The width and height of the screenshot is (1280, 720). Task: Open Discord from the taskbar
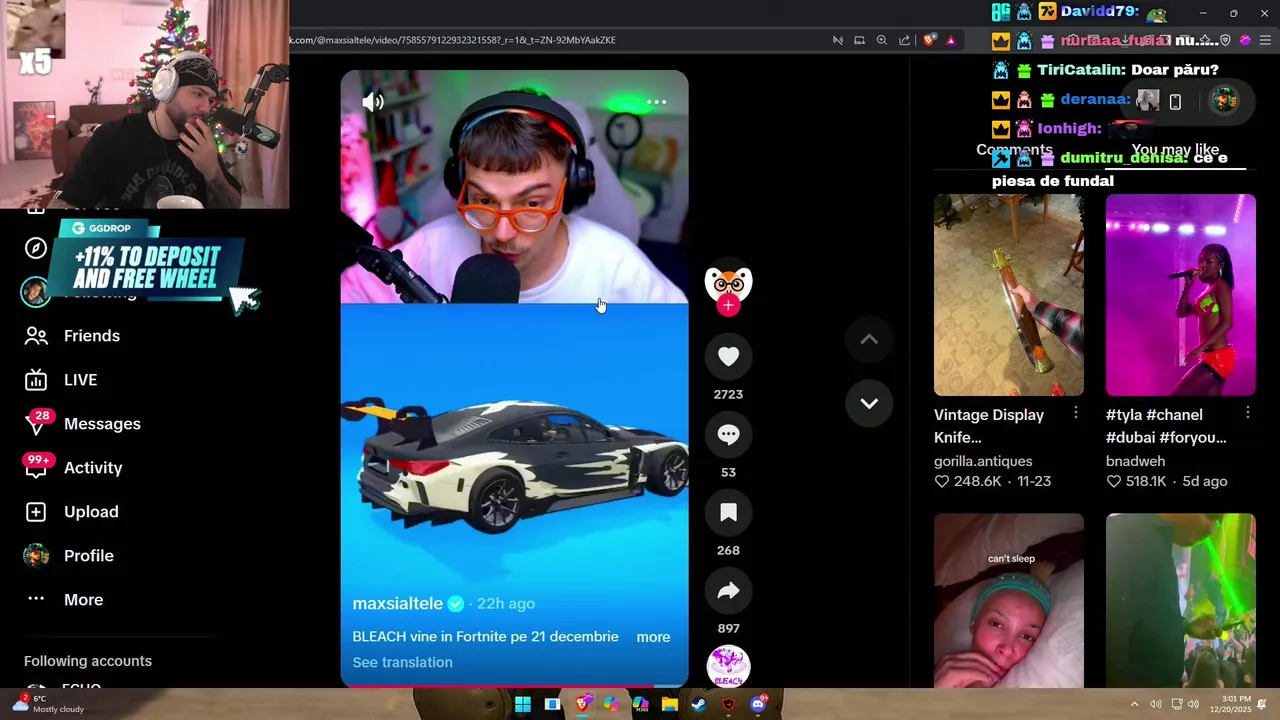[x=758, y=704]
